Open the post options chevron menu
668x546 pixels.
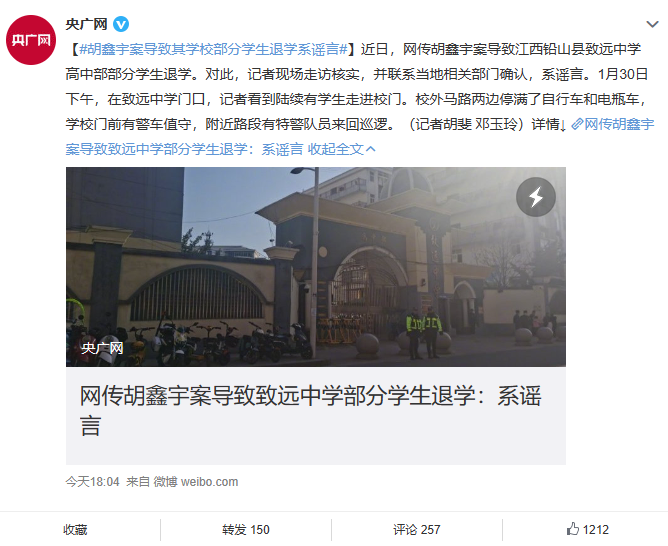(x=652, y=24)
